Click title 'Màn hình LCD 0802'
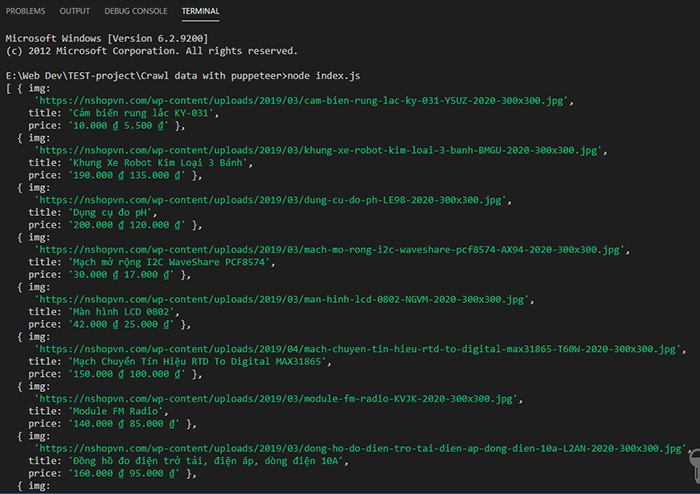This screenshot has height=494, width=700. point(121,312)
